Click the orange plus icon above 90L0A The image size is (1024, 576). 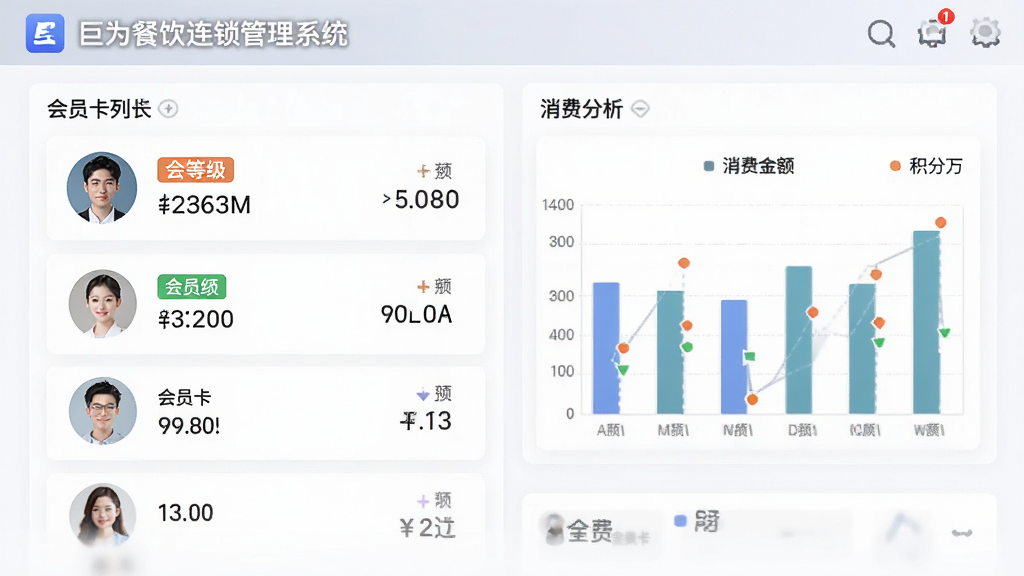tap(423, 286)
